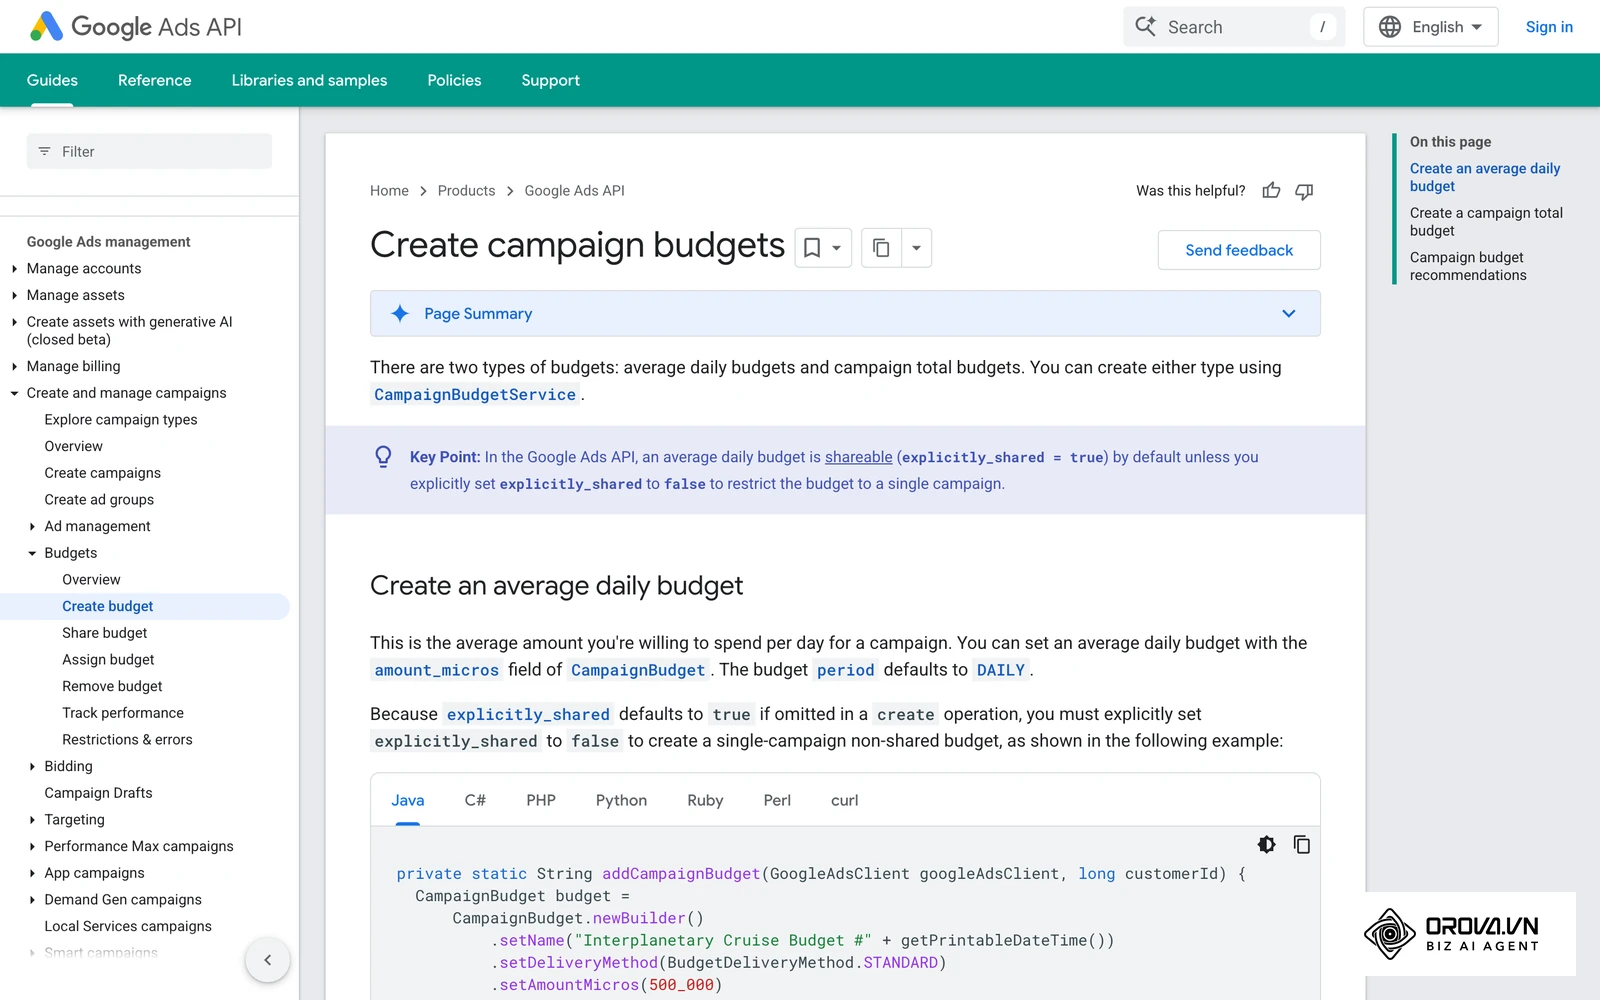This screenshot has width=1600, height=1000.
Task: Click the sidebar Filter field
Action: pos(149,152)
